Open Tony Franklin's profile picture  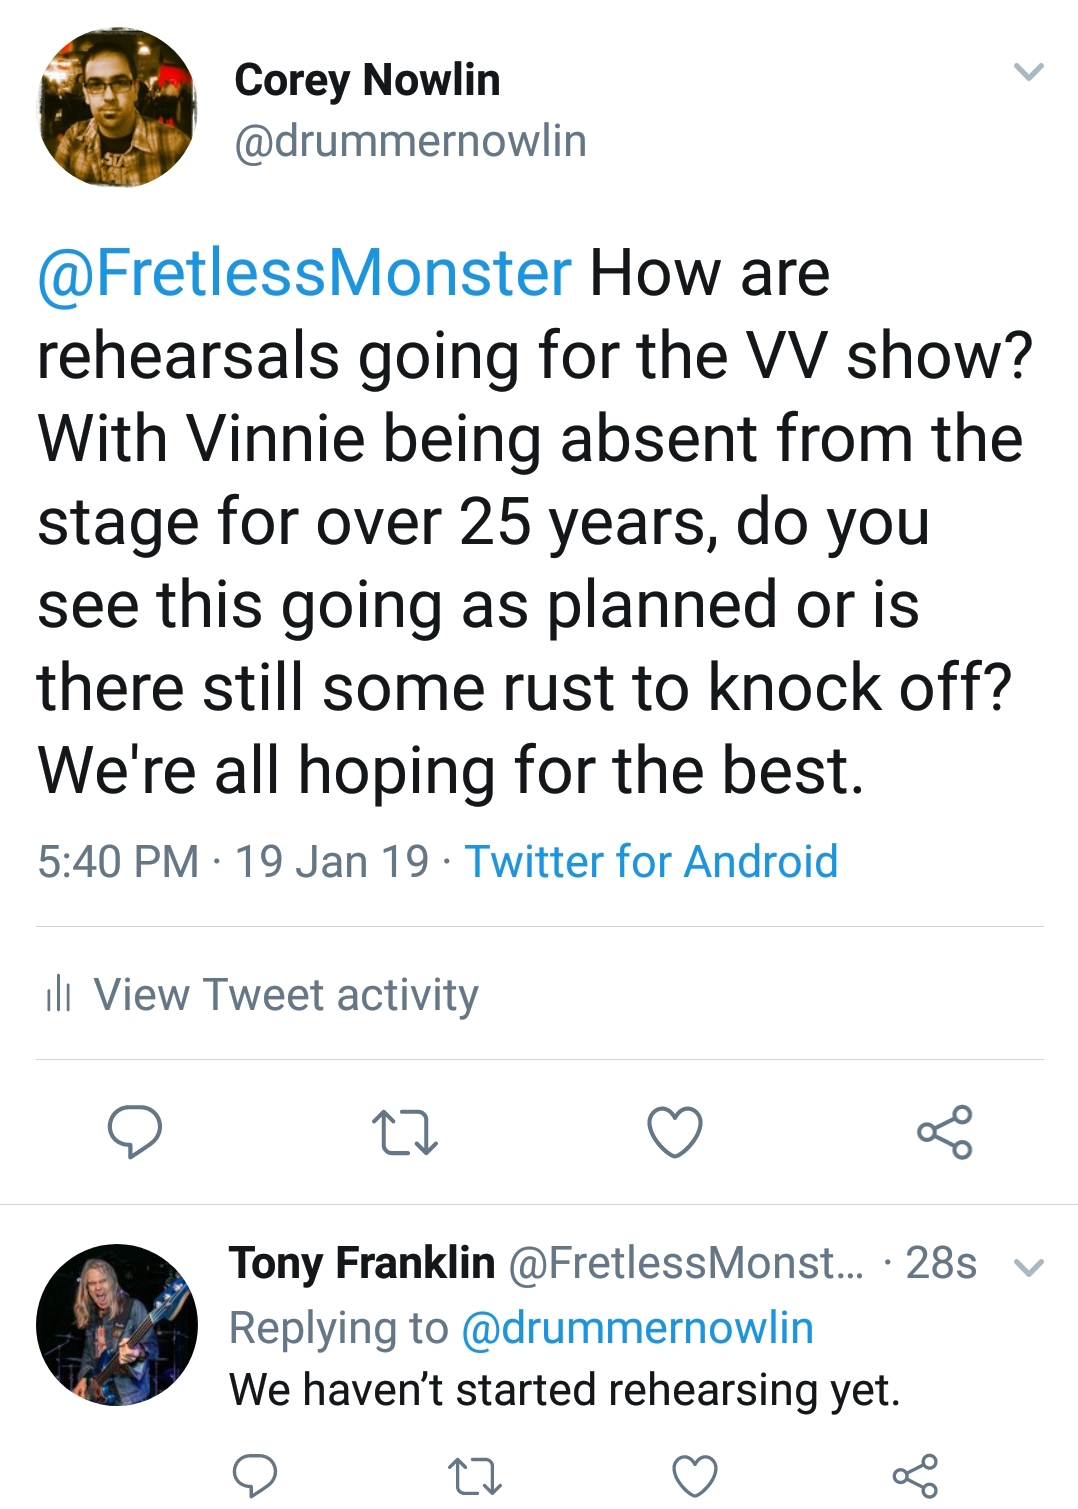pos(117,1324)
